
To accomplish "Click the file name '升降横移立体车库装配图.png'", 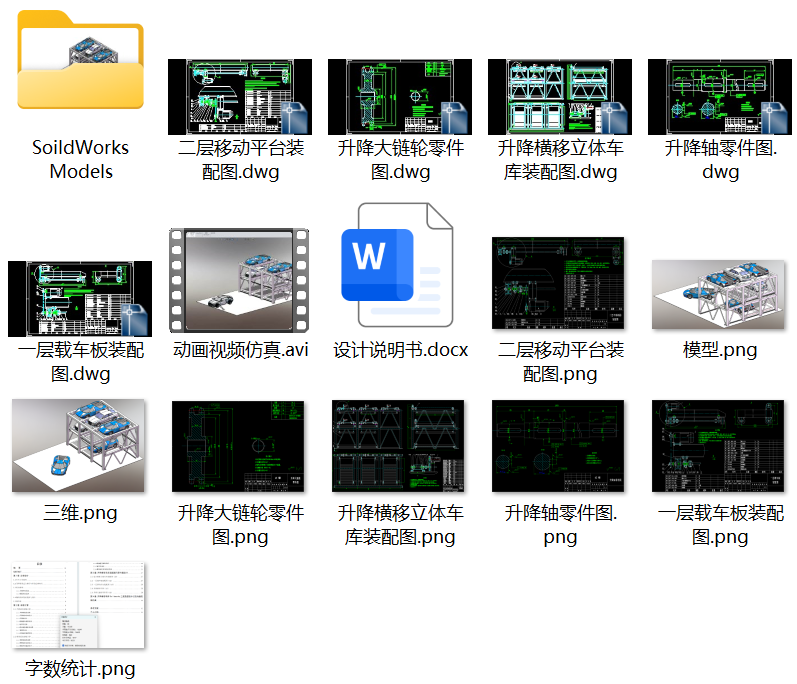I will (401, 524).
